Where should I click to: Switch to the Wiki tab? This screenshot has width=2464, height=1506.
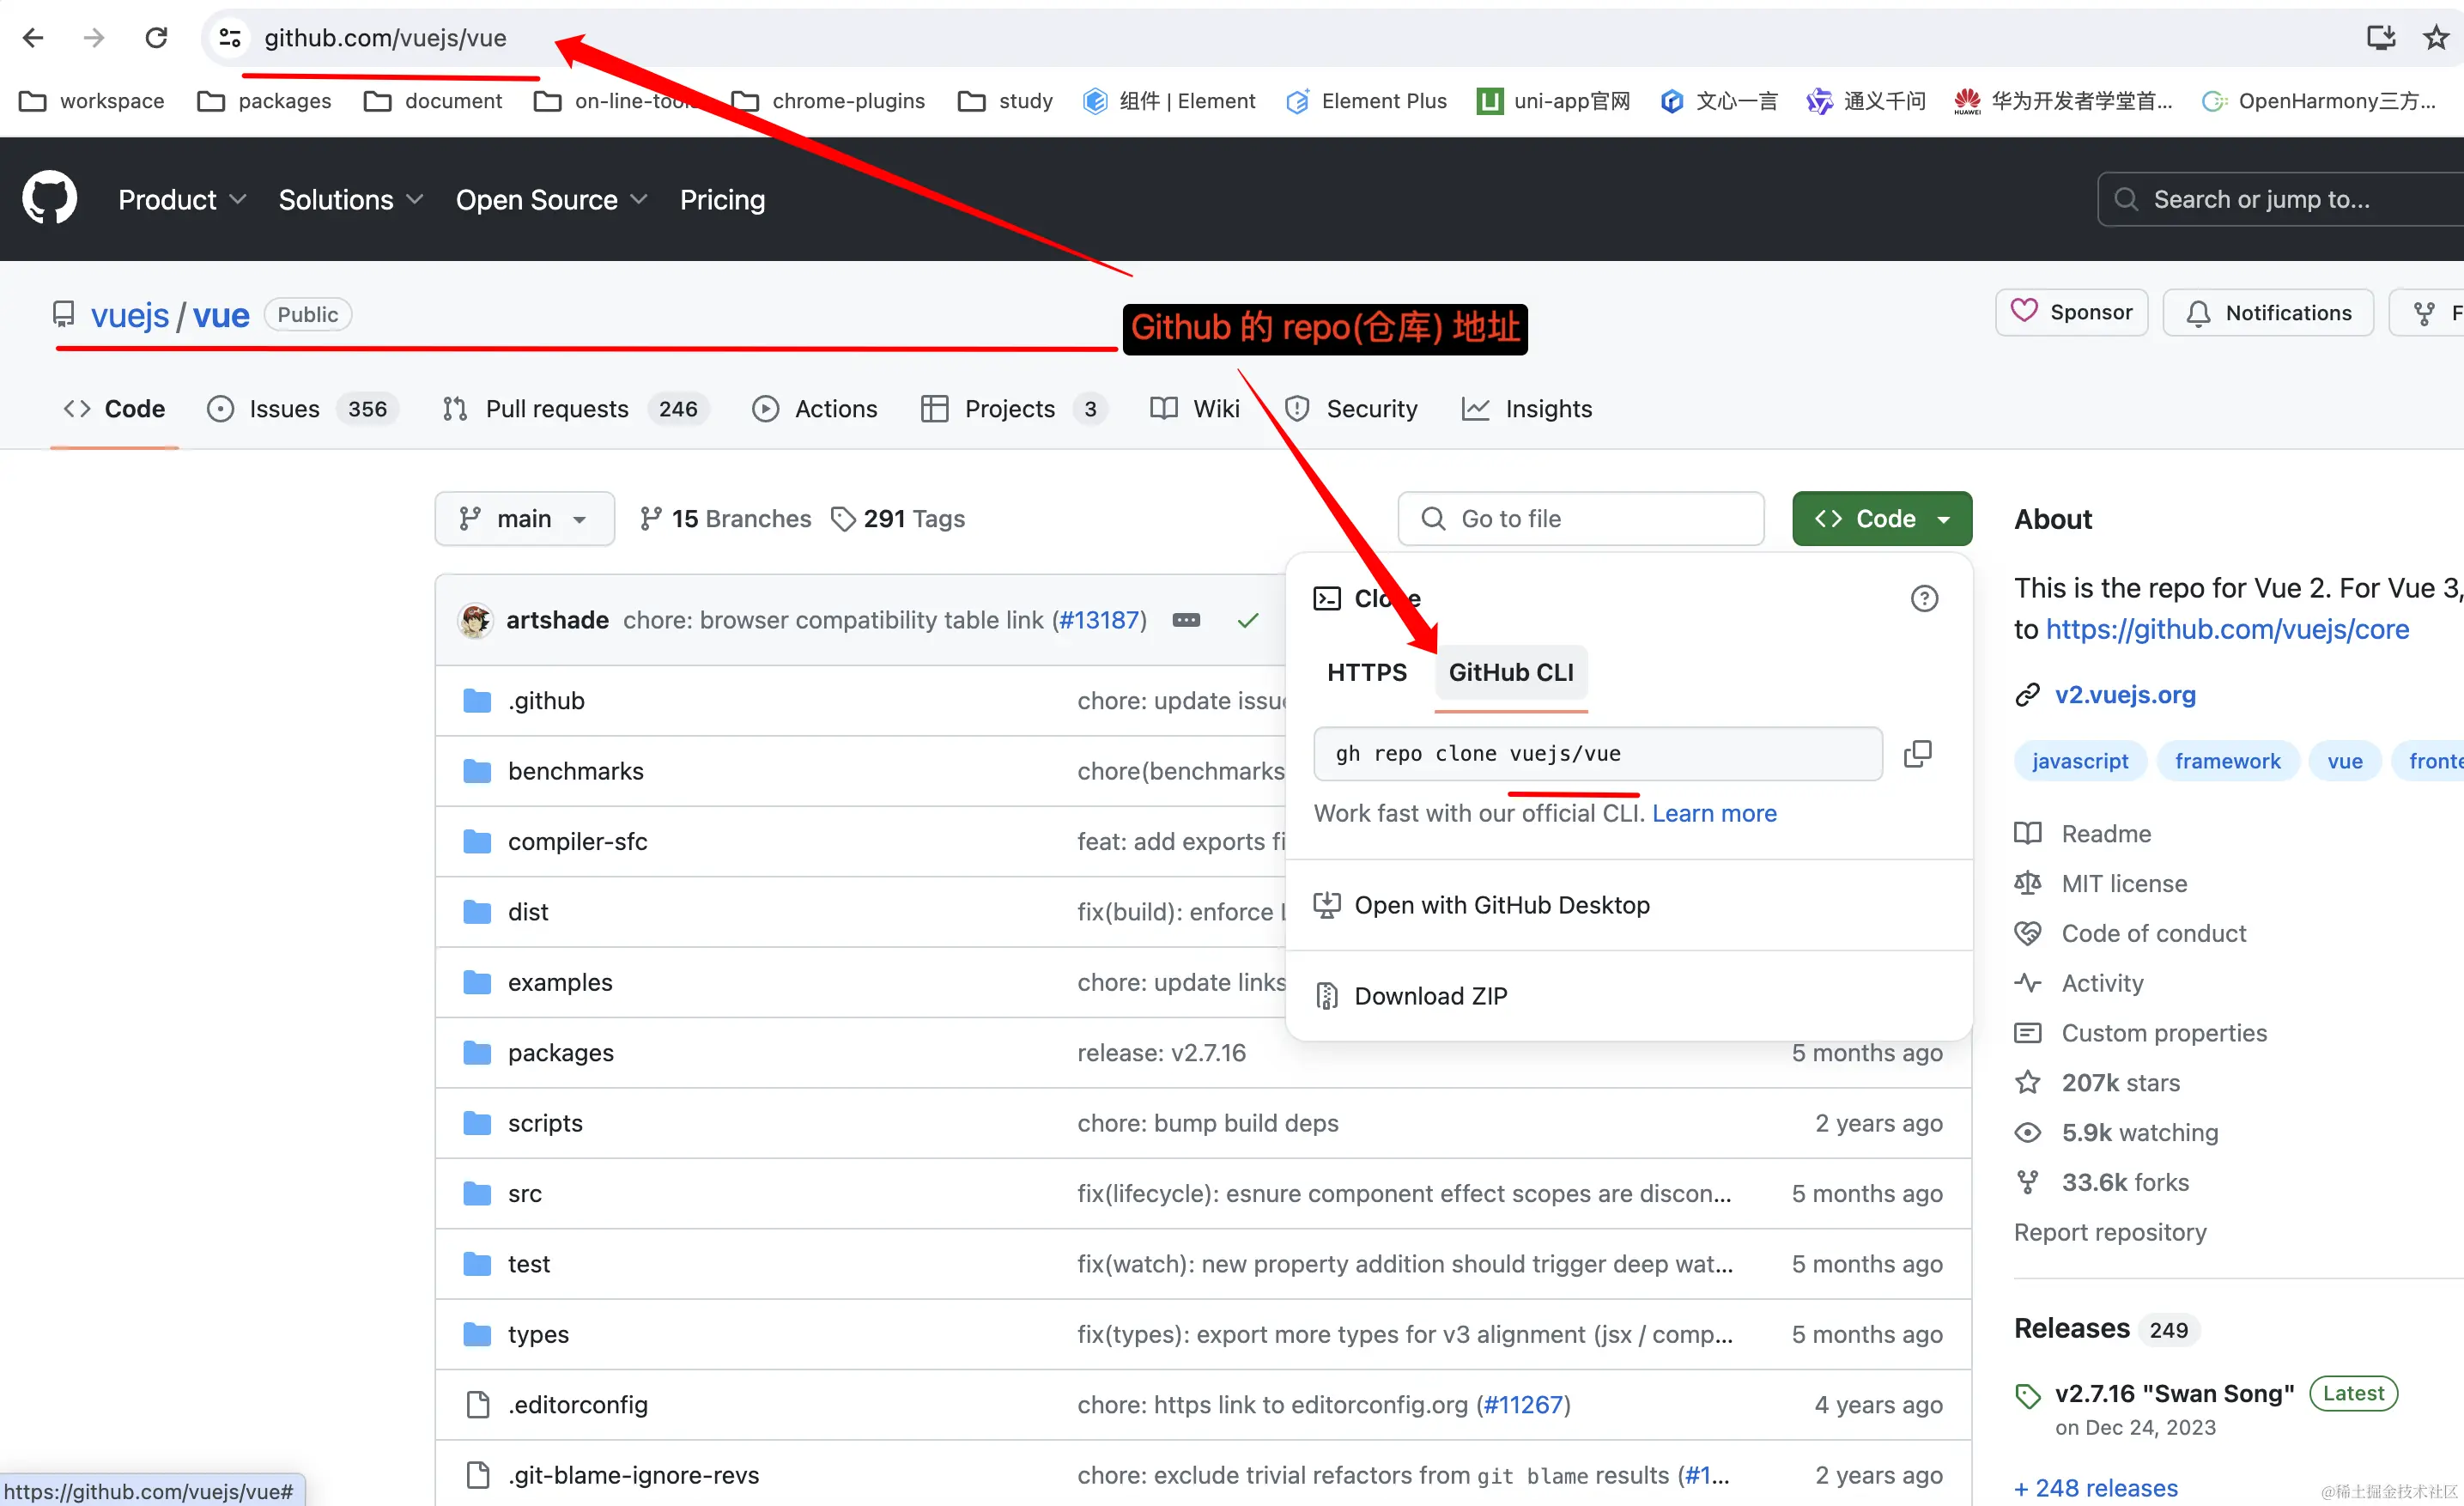tap(1195, 408)
